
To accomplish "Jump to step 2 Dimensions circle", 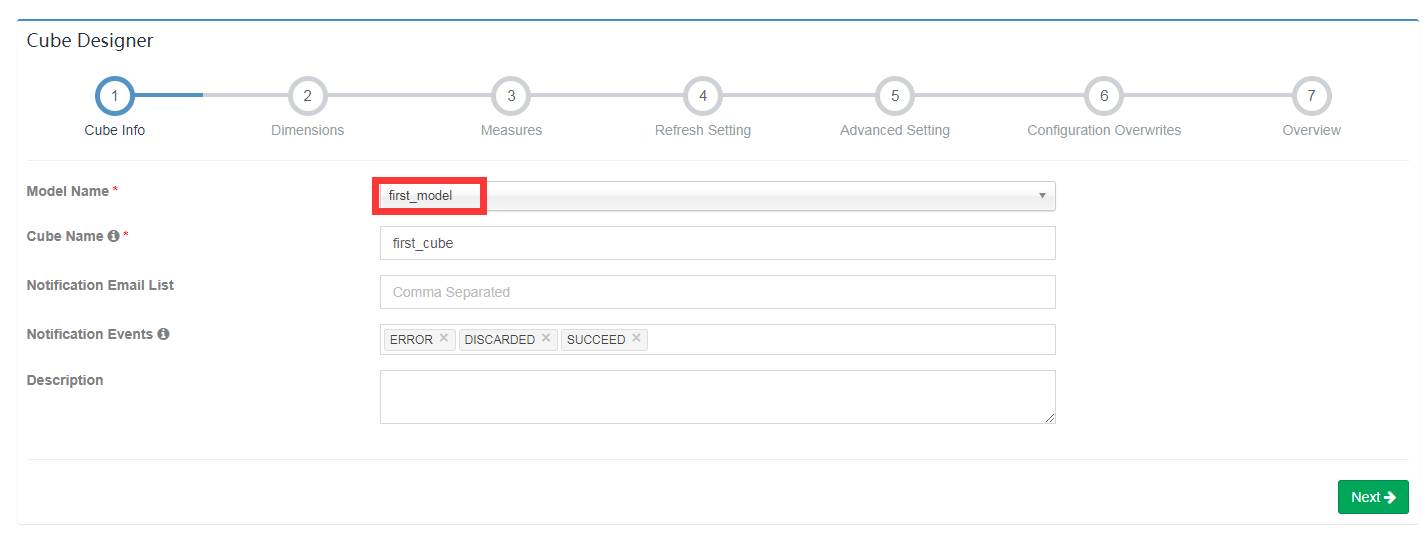I will tap(308, 96).
